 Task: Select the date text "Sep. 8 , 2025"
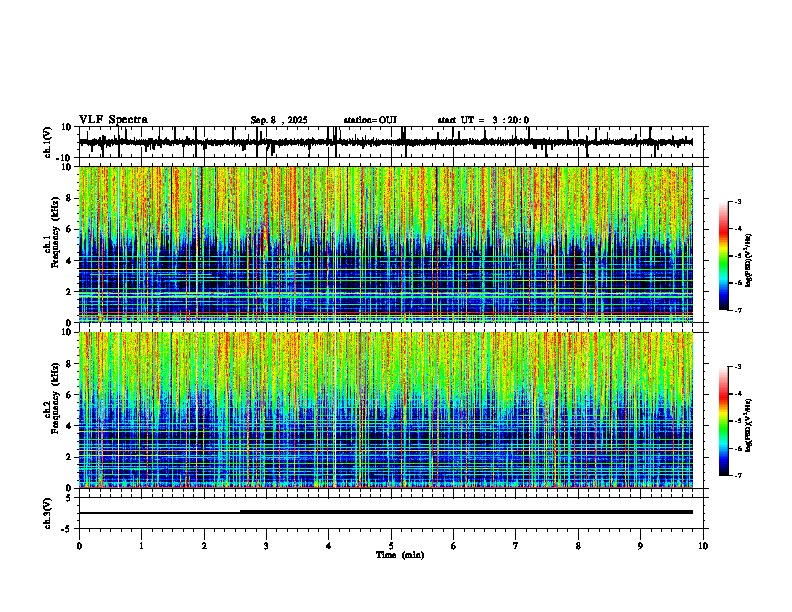click(x=279, y=120)
